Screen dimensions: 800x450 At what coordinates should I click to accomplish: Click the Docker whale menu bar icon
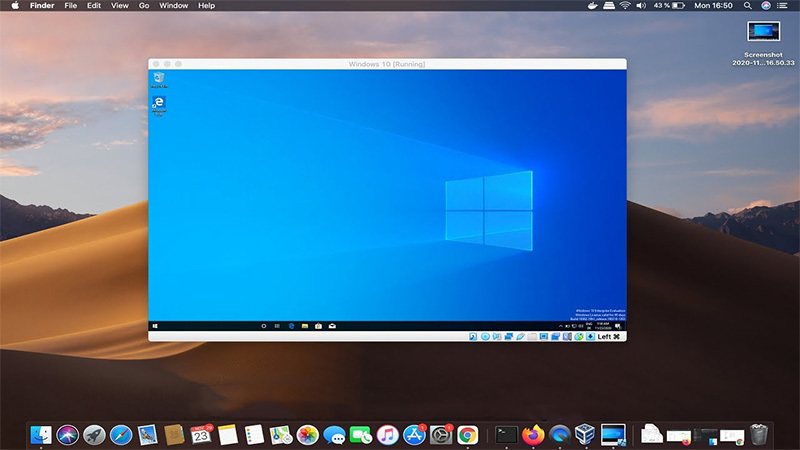(x=592, y=6)
